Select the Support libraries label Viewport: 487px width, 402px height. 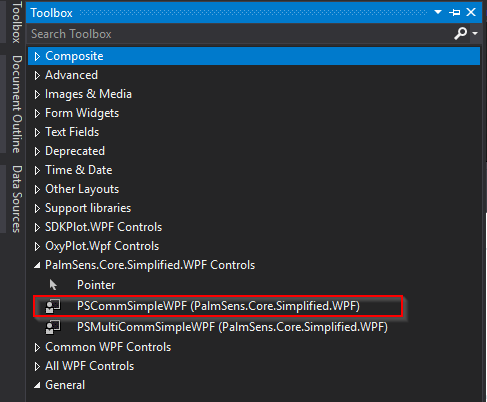click(88, 208)
